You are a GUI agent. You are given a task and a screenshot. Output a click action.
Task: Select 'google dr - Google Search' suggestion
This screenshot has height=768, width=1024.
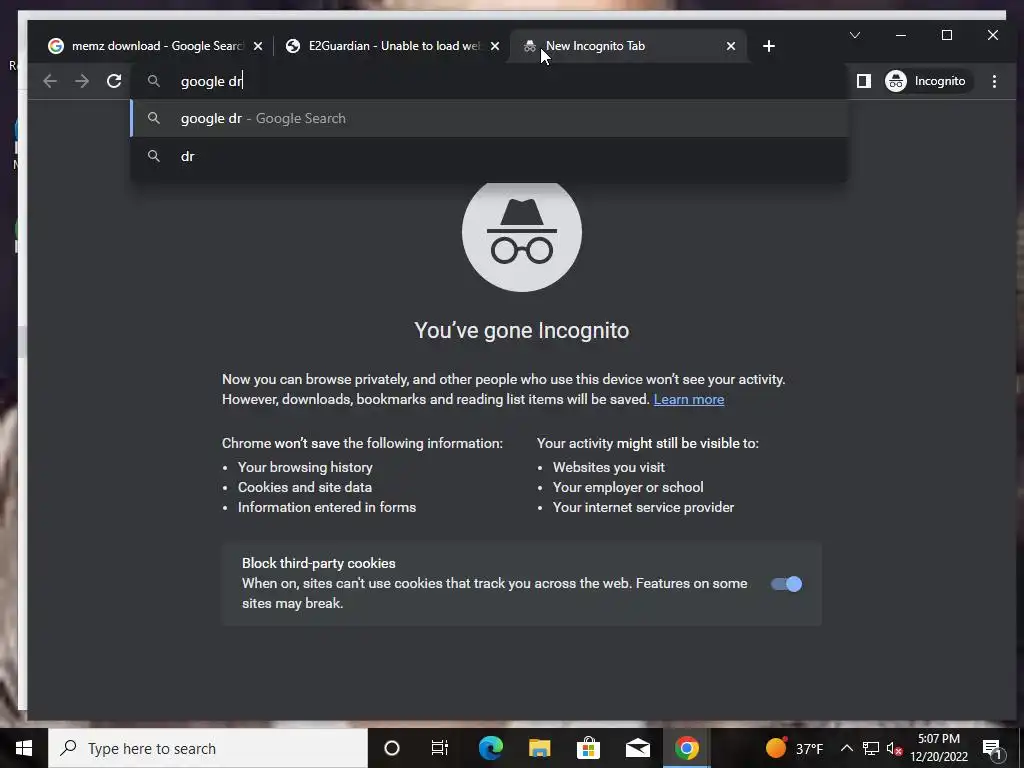click(490, 118)
